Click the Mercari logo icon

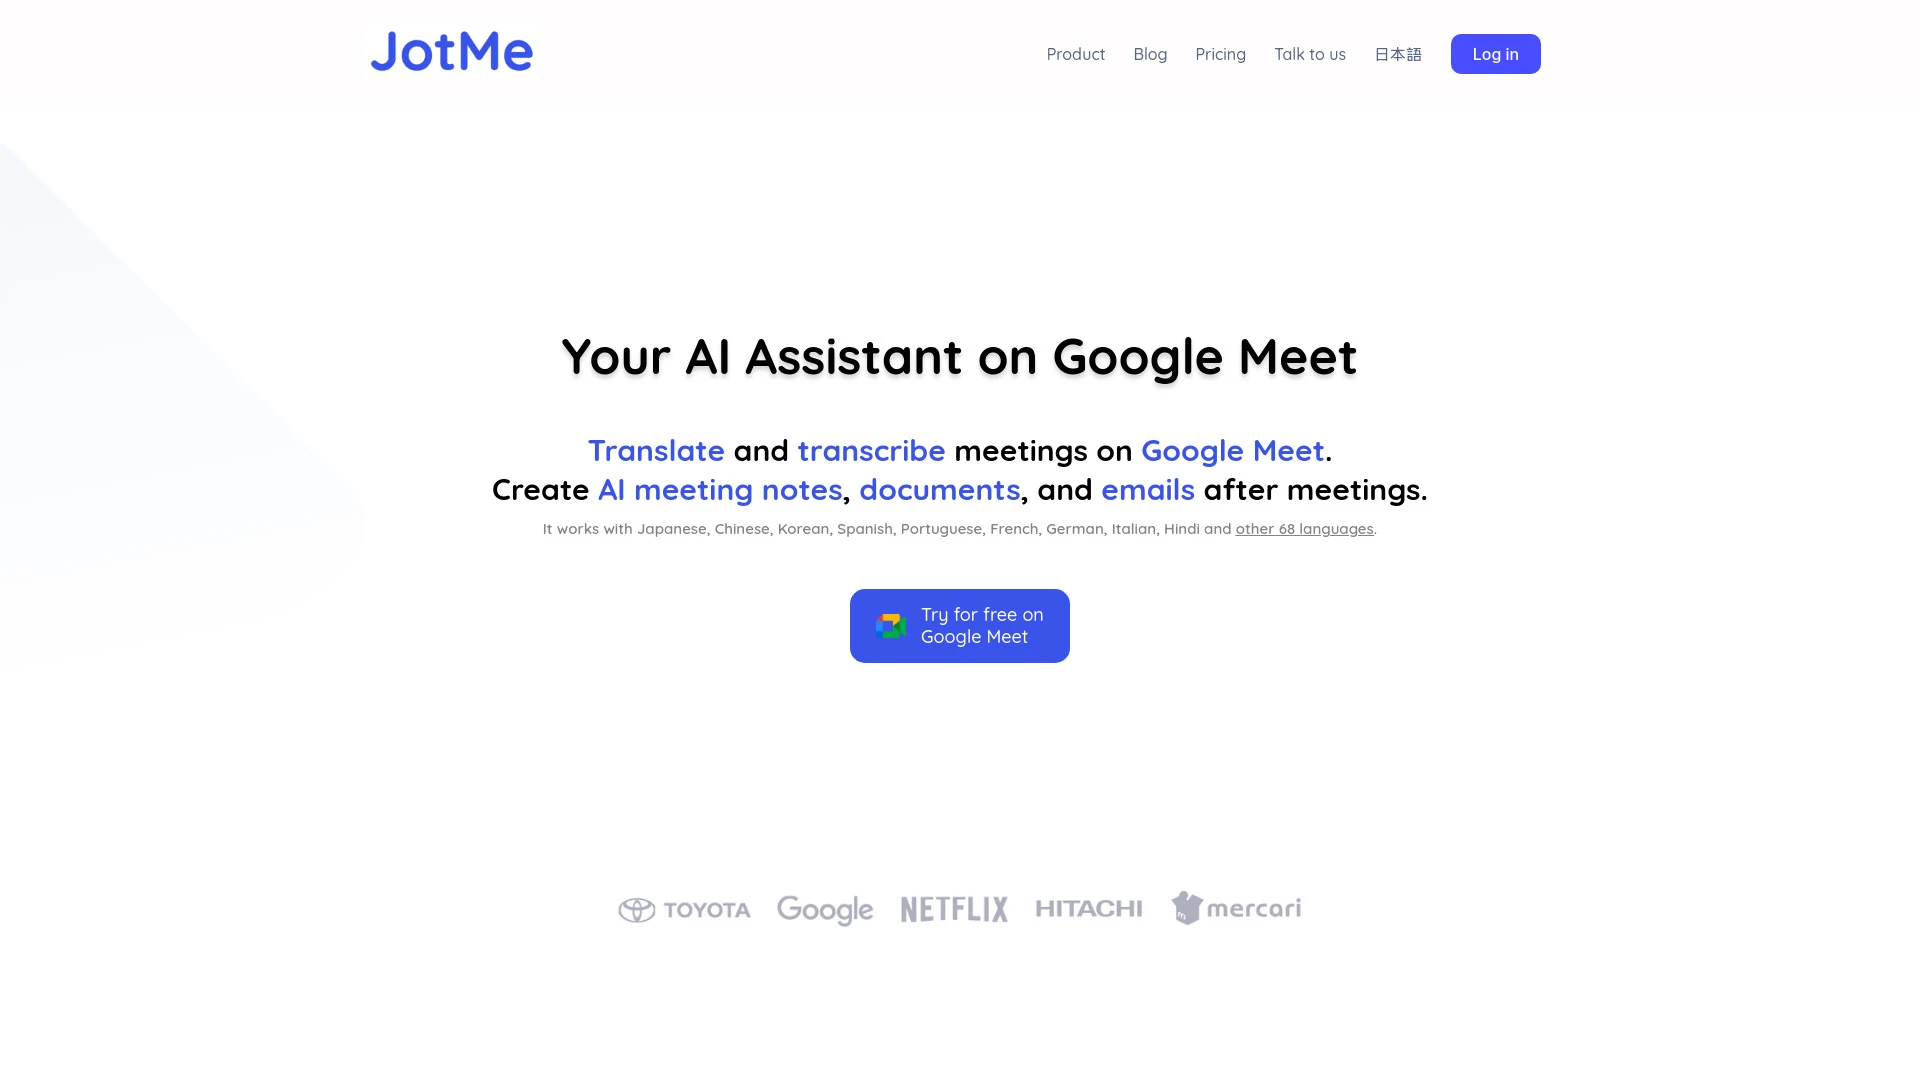1182,907
